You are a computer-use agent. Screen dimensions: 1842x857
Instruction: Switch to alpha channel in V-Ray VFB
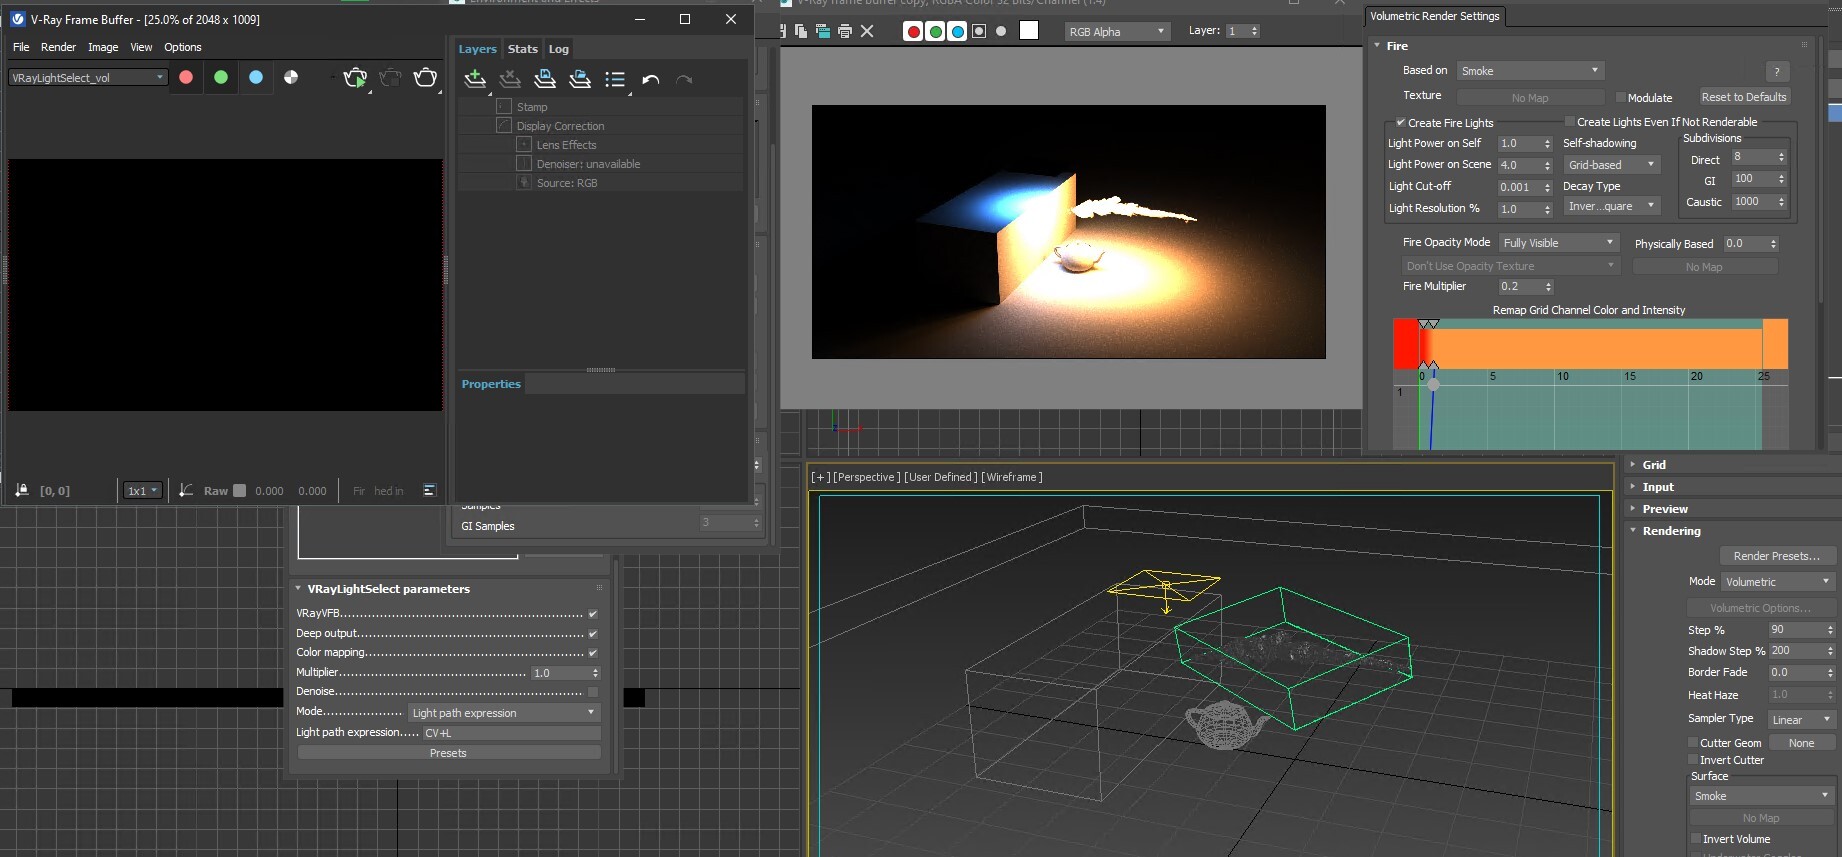coord(291,77)
